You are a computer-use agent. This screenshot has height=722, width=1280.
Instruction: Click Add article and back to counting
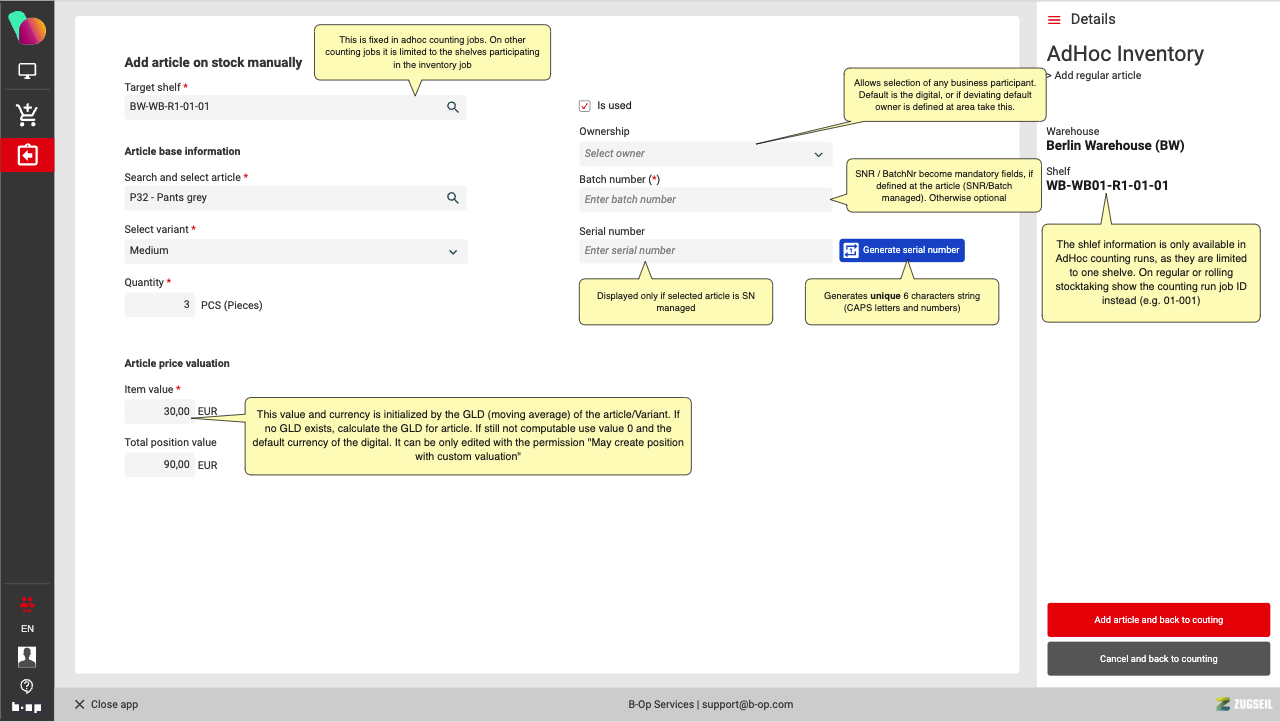point(1158,620)
